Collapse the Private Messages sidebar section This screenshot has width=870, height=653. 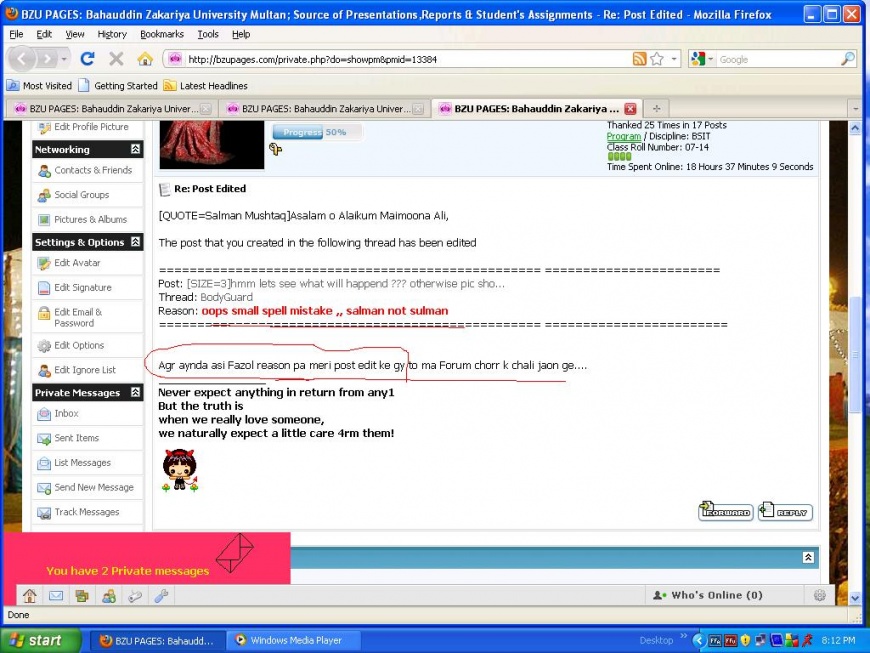(x=135, y=393)
